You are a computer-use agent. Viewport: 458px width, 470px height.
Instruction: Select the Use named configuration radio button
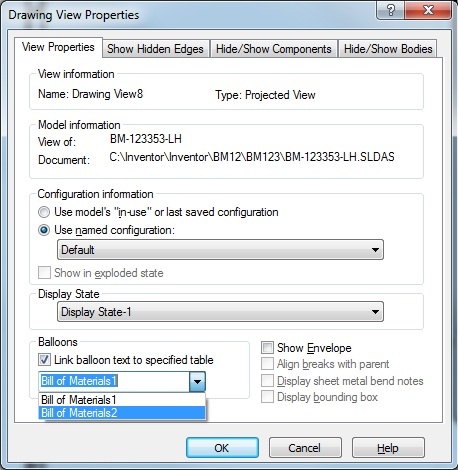pyautogui.click(x=44, y=230)
